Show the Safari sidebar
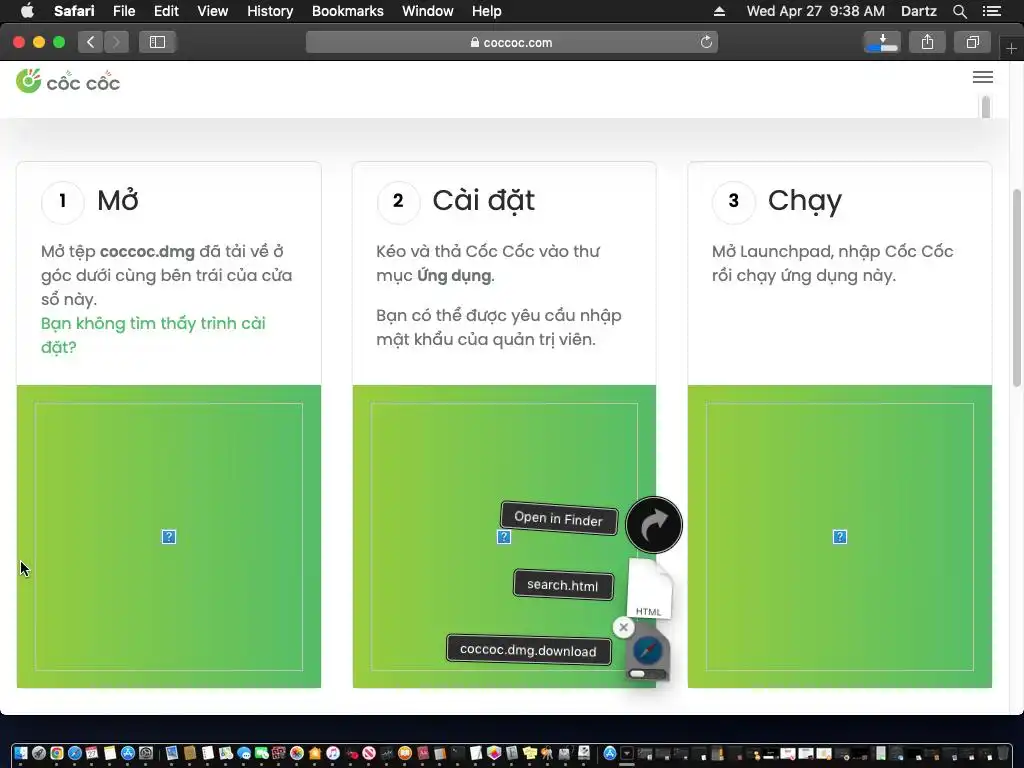 tap(157, 42)
